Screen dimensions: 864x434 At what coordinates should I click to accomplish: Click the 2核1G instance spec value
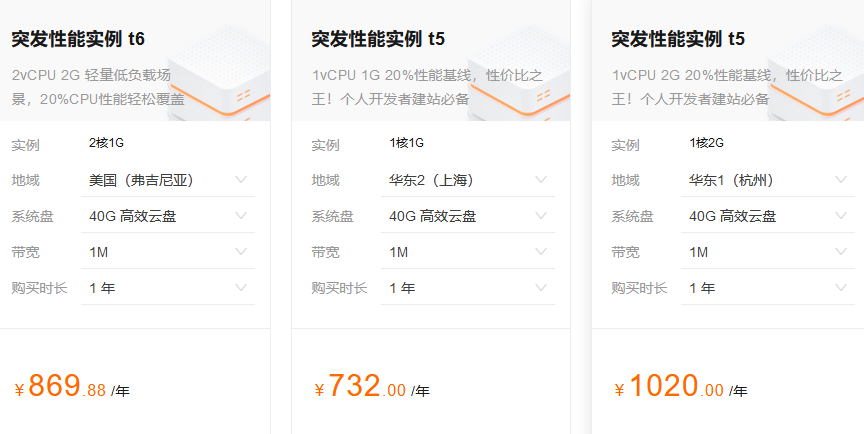(106, 143)
